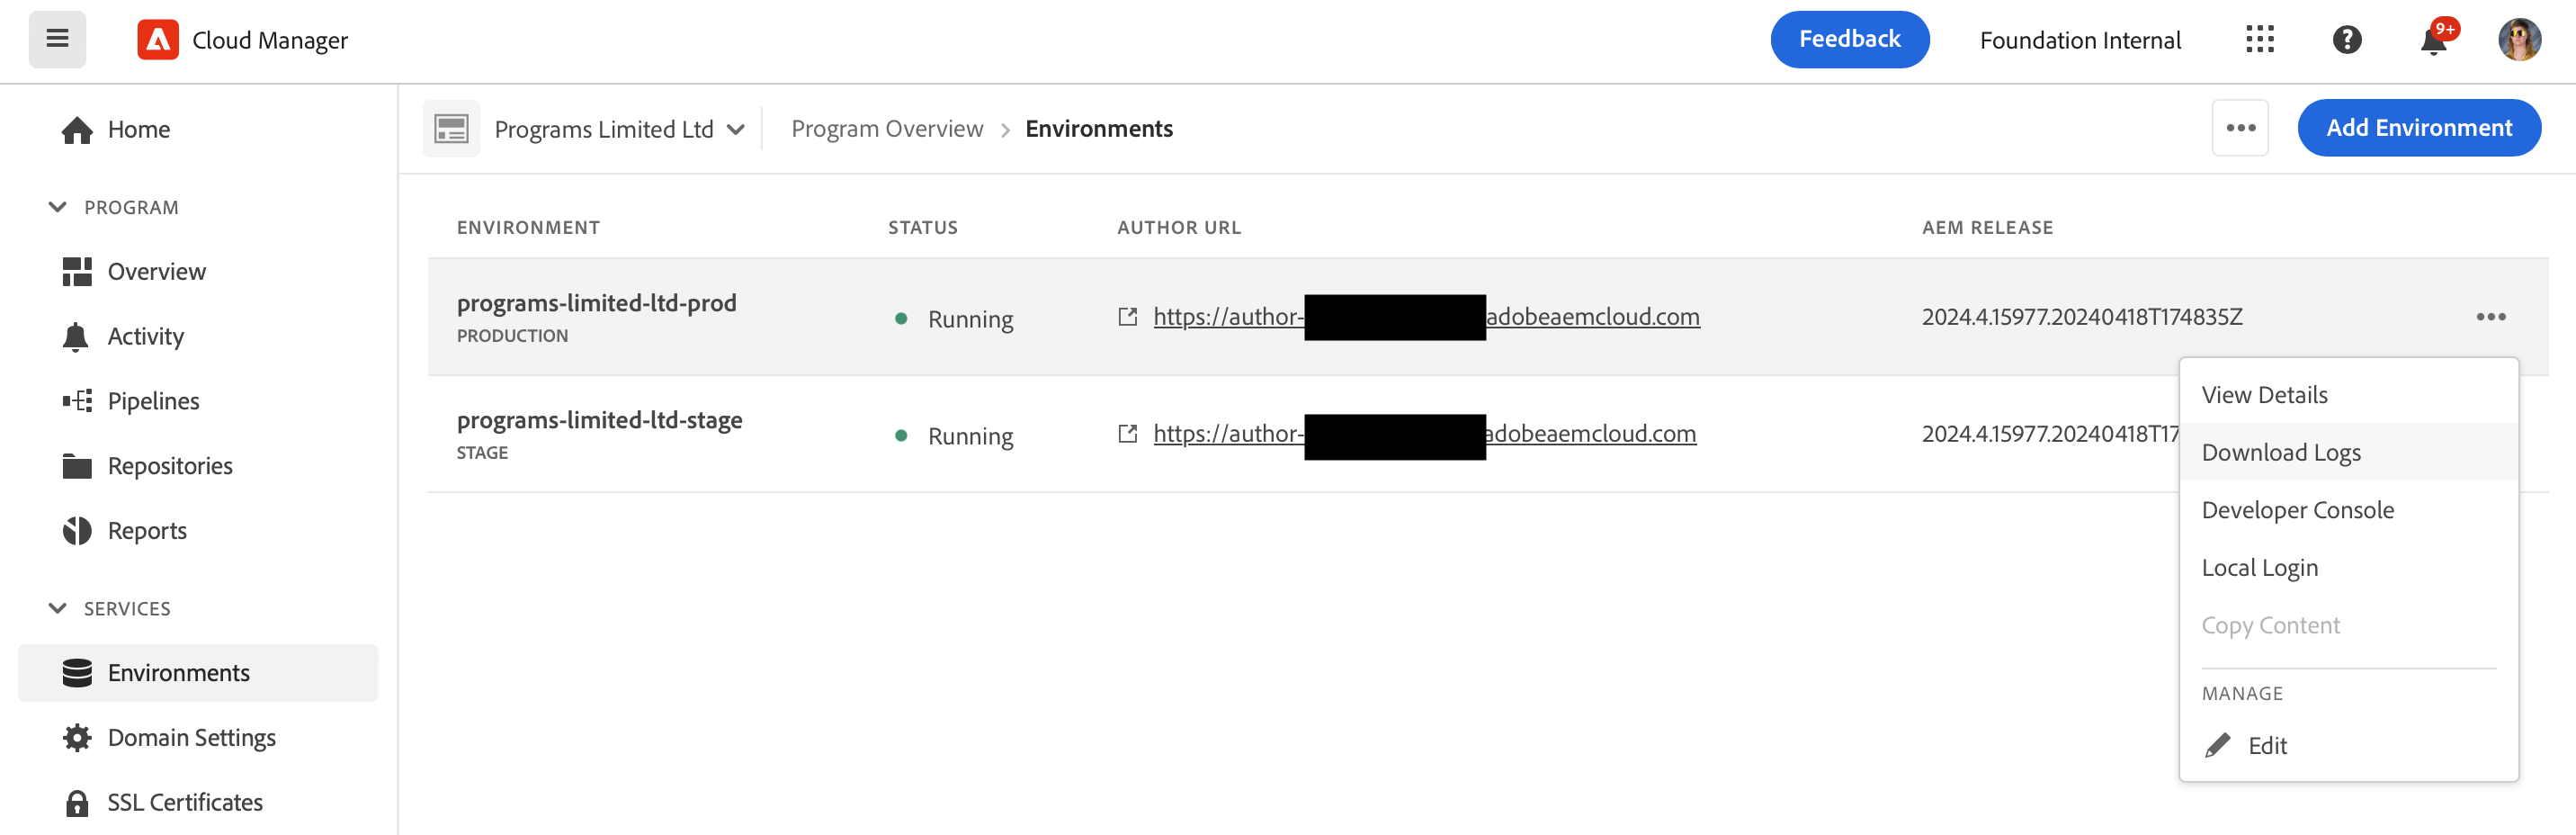
Task: Click the pencil Edit icon in menu
Action: click(x=2218, y=746)
